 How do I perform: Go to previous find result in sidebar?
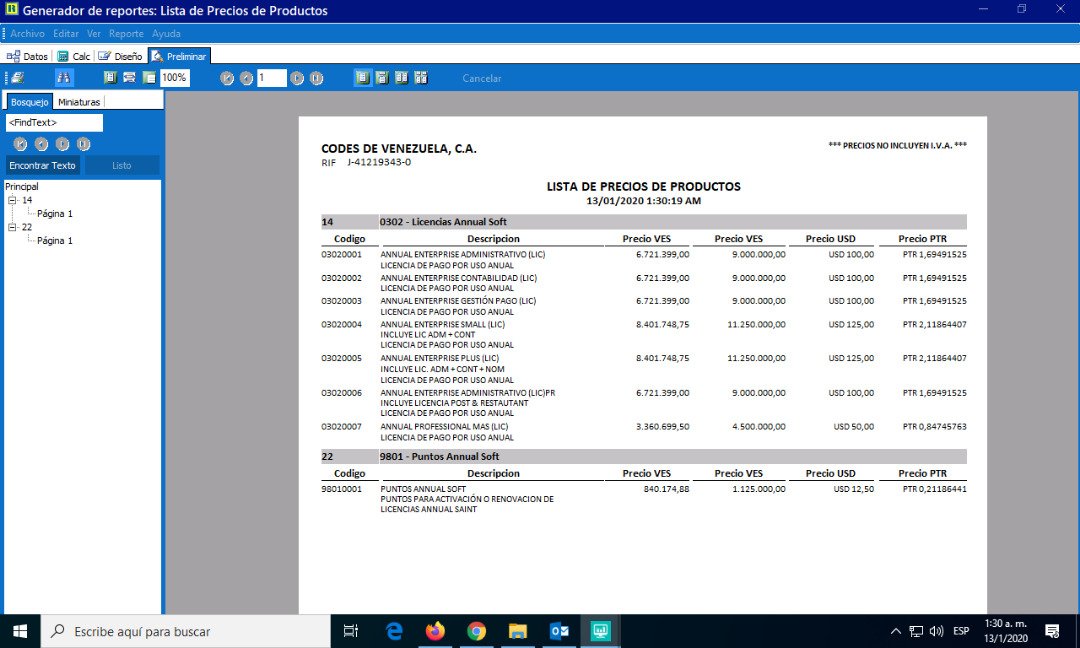[41, 144]
